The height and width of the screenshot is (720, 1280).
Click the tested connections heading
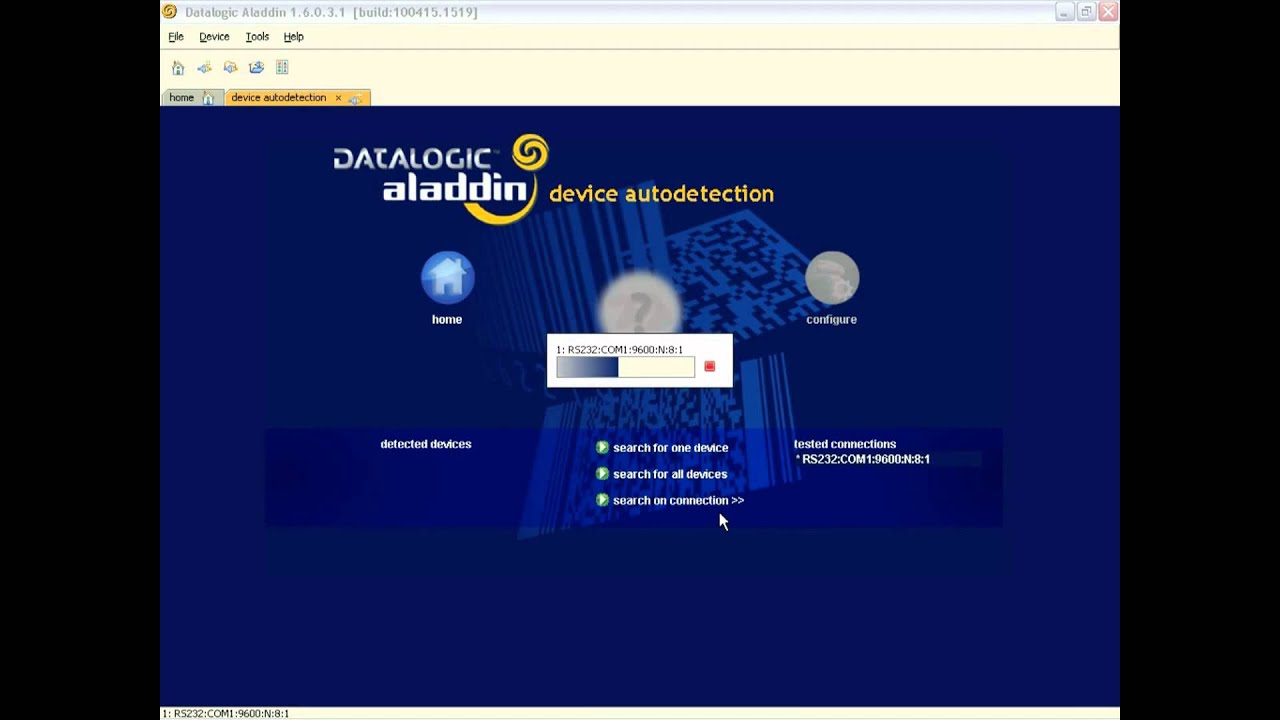pos(845,444)
